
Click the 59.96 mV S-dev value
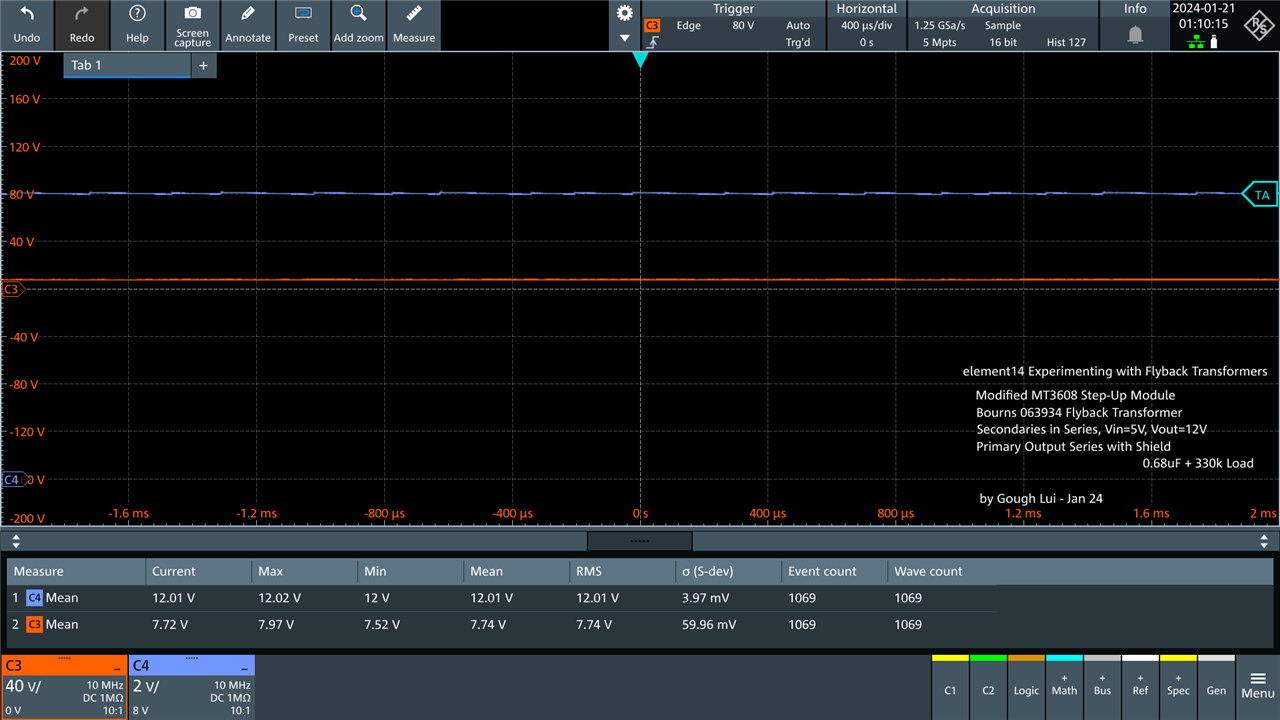click(709, 624)
